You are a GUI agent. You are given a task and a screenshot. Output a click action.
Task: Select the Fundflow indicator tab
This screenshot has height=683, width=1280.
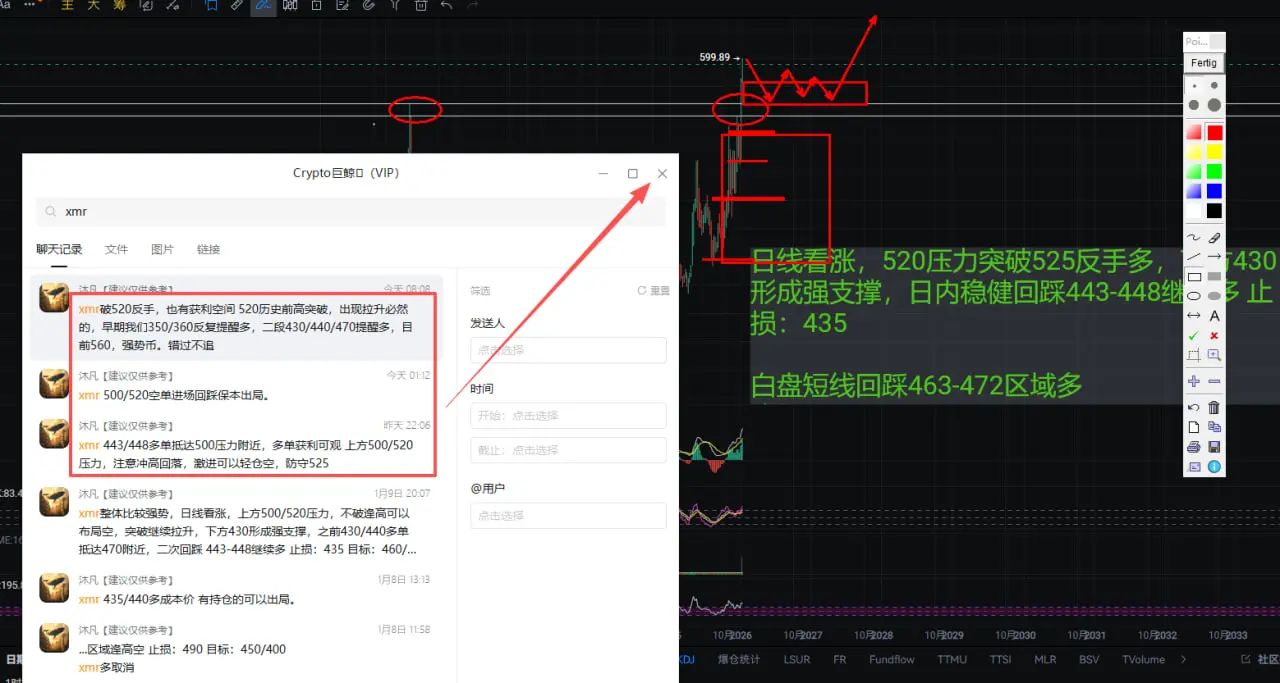(x=892, y=660)
